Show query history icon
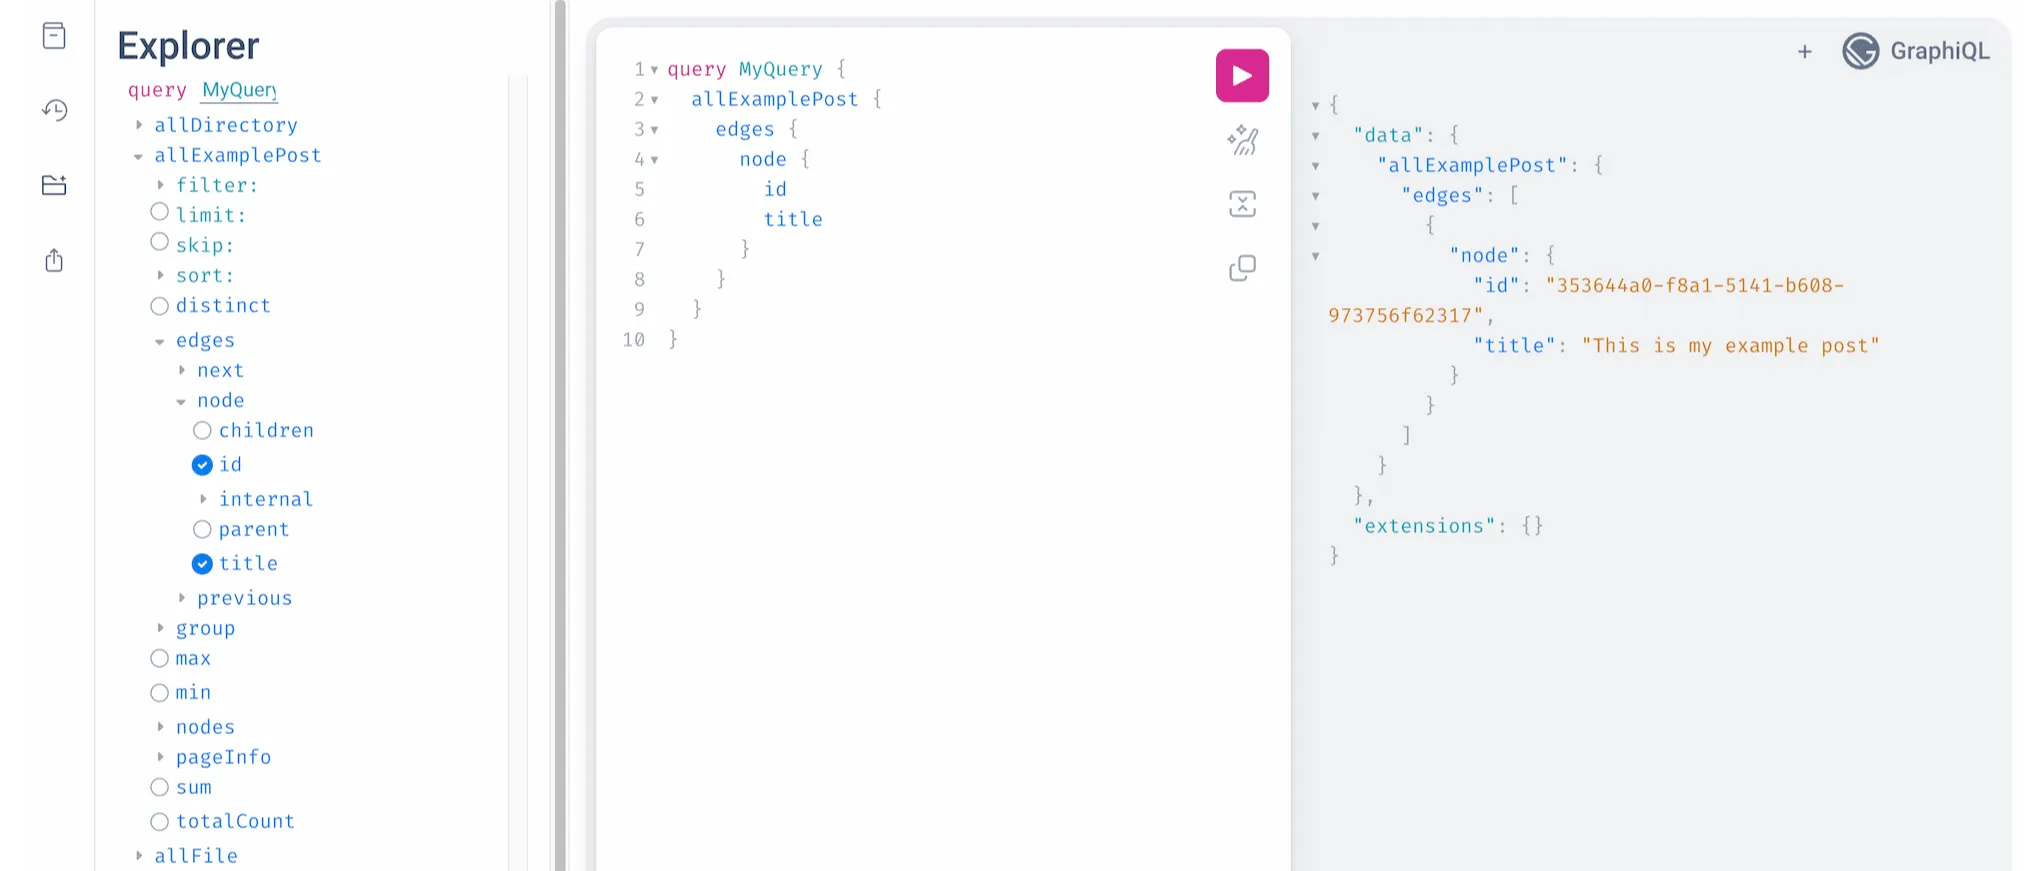Image resolution: width=2024 pixels, height=871 pixels. click(x=54, y=110)
